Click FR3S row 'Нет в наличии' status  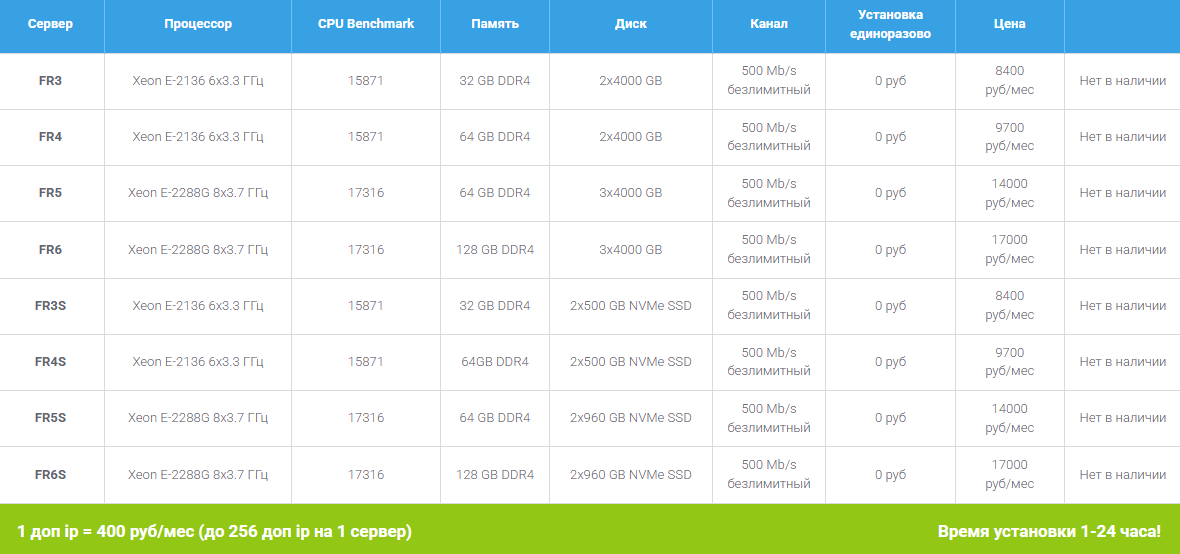pyautogui.click(x=1123, y=306)
